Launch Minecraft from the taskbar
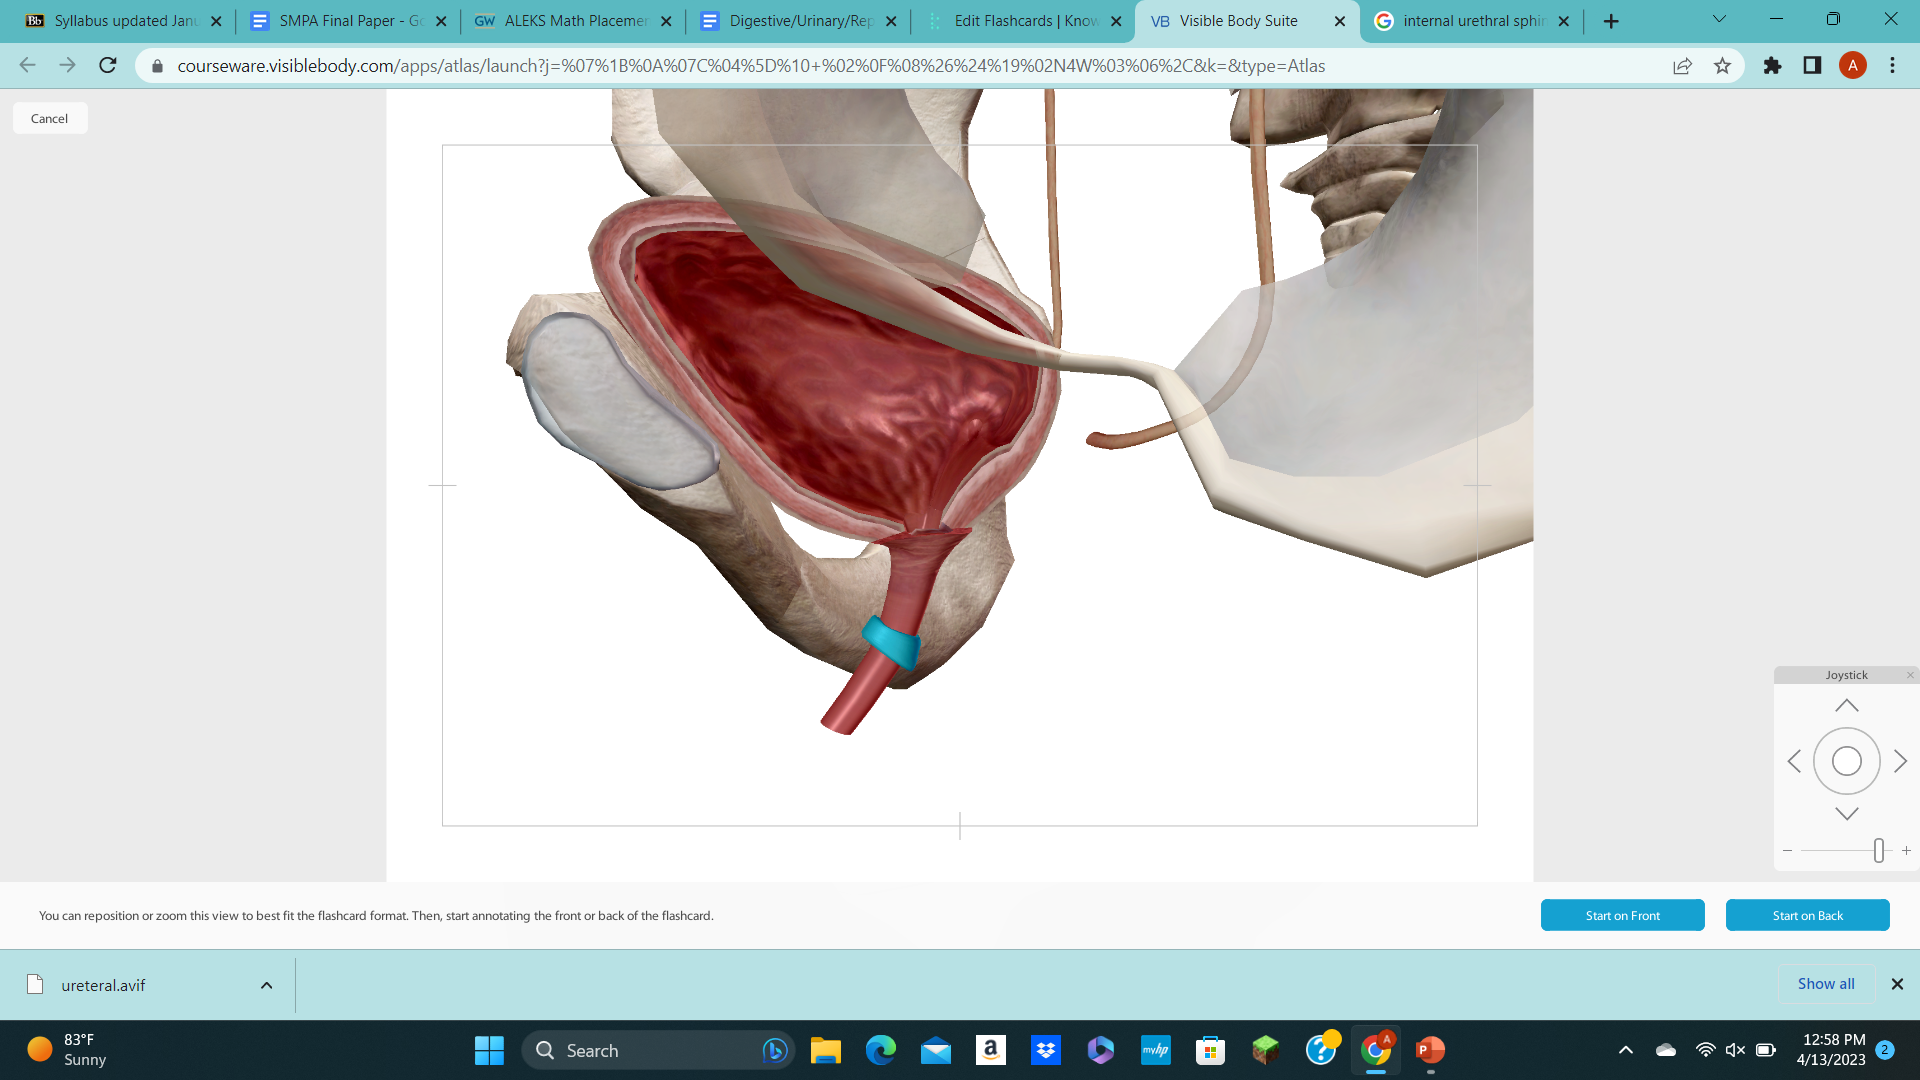The width and height of the screenshot is (1920, 1080). pyautogui.click(x=1265, y=1051)
